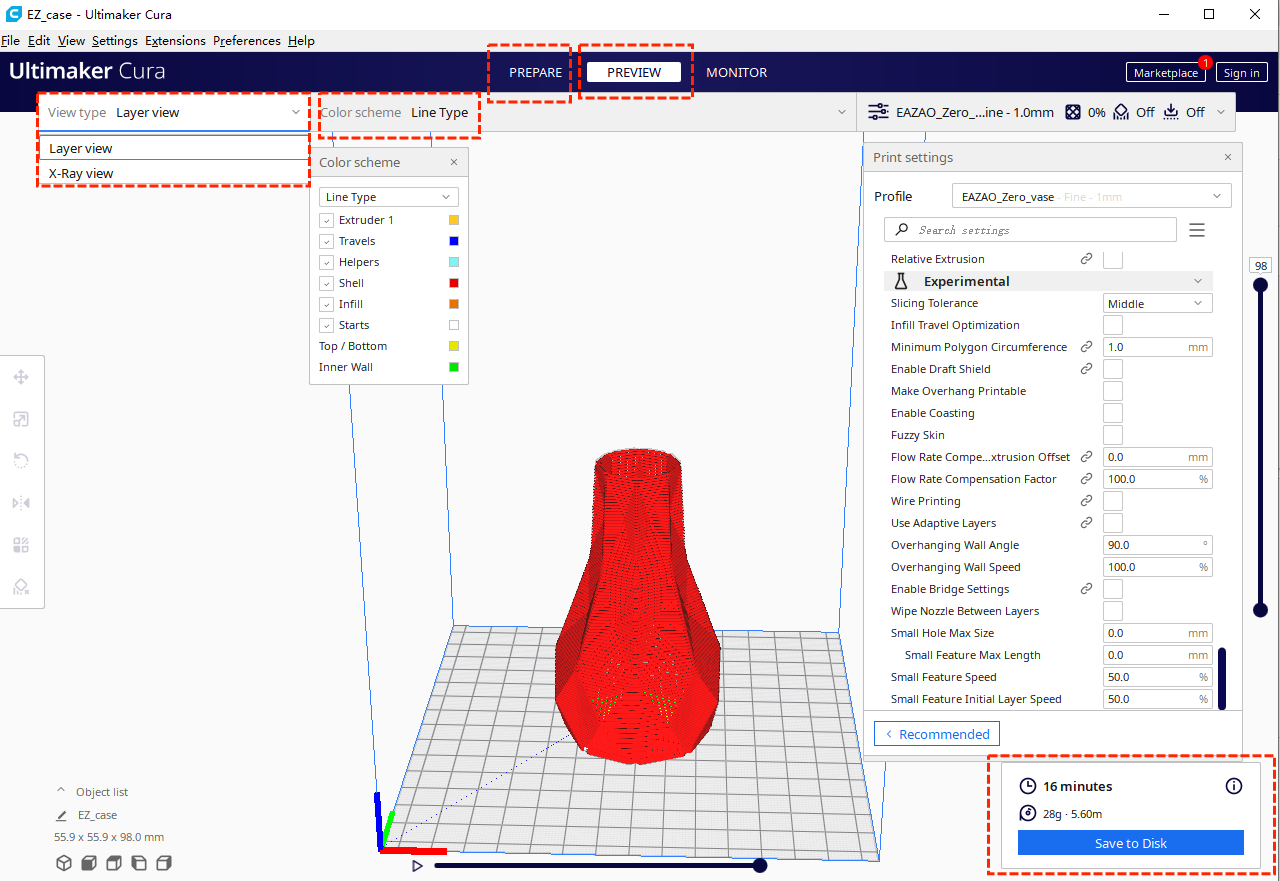Select the Rotate tool in left toolbar
The image size is (1280, 881).
(20, 461)
